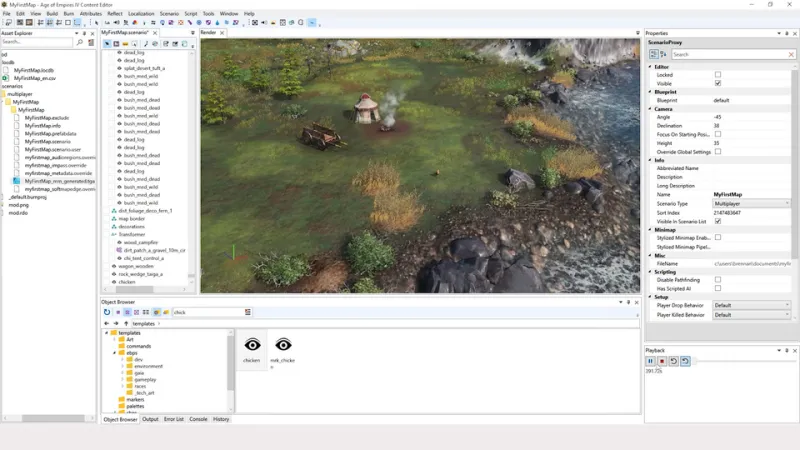800x450 pixels.
Task: Enable Focus On Starting Position checkbox
Action: click(x=718, y=134)
